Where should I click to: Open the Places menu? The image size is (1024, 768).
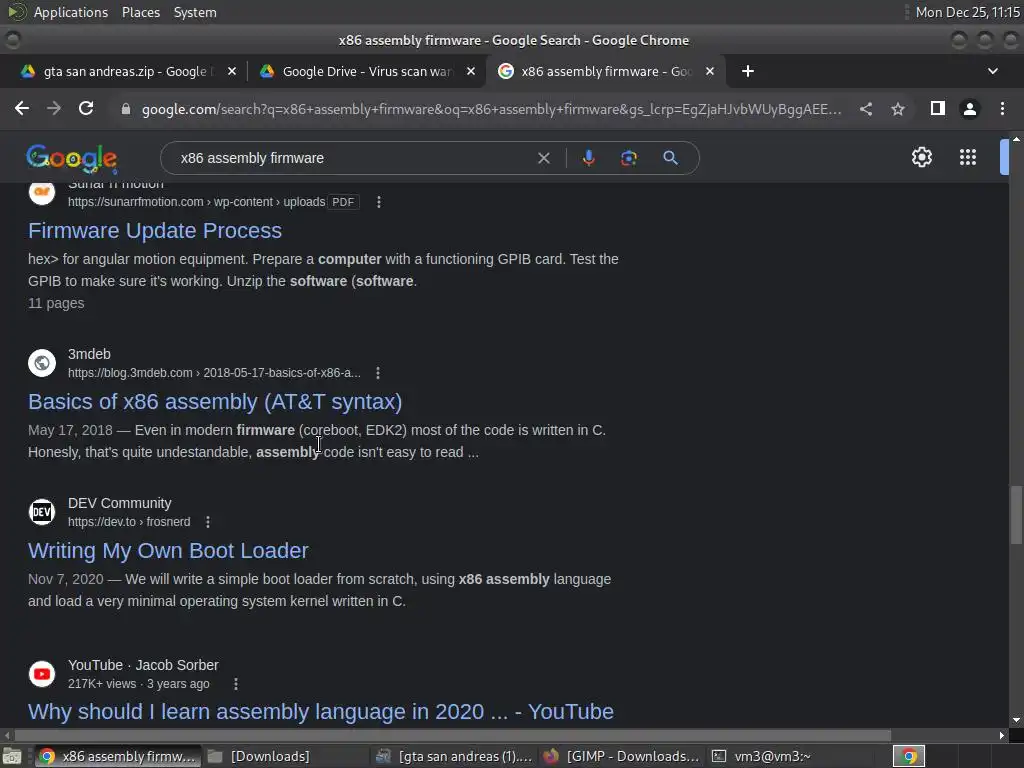coord(141,12)
